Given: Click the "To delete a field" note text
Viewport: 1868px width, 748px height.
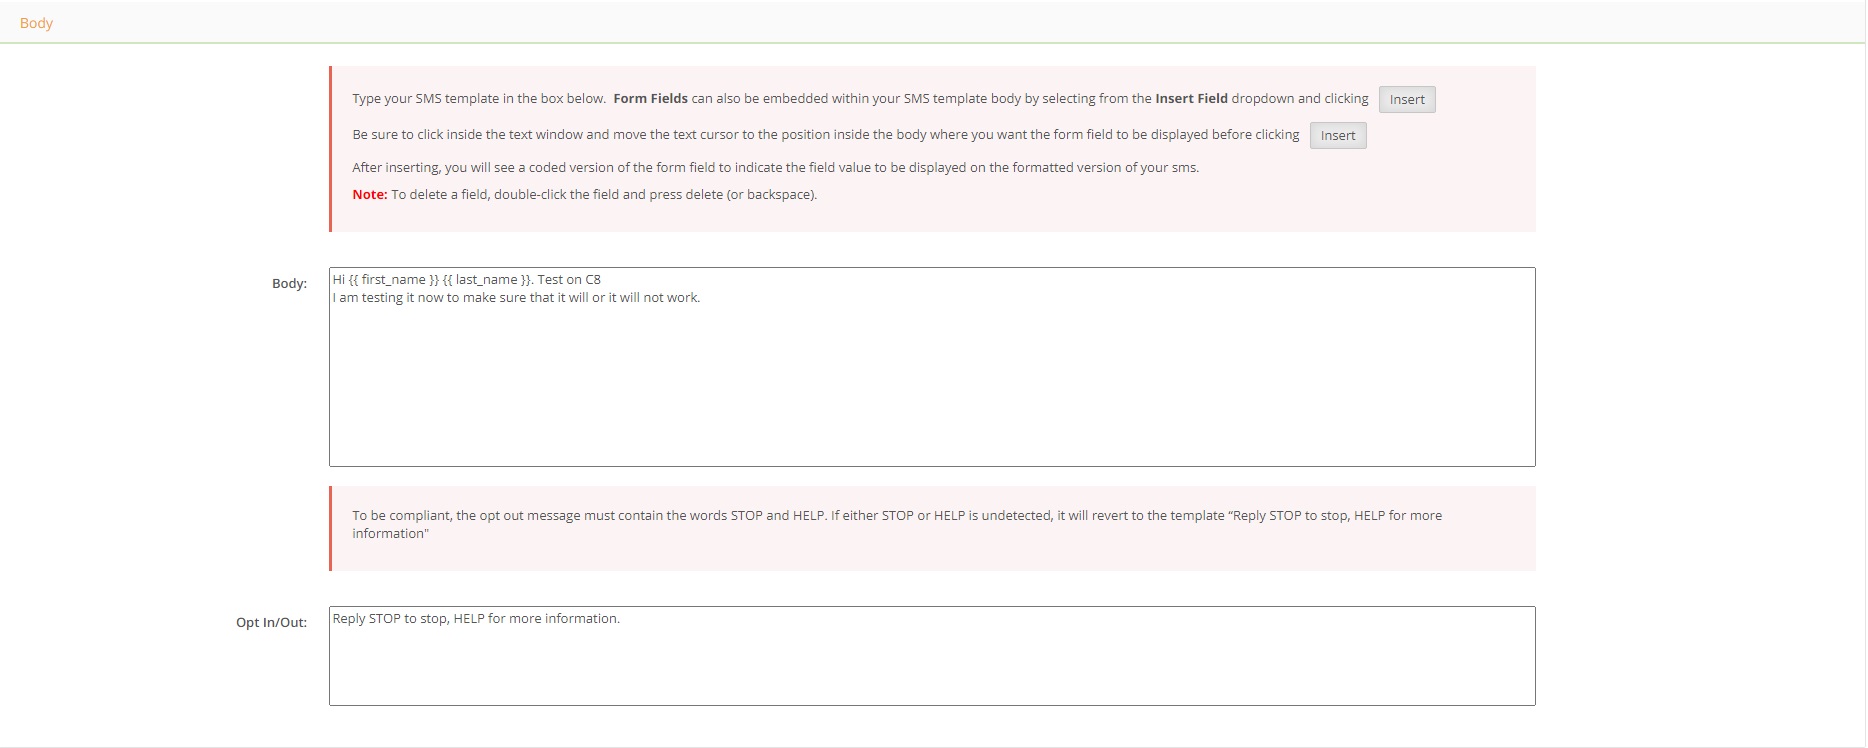Looking at the screenshot, I should [x=604, y=195].
